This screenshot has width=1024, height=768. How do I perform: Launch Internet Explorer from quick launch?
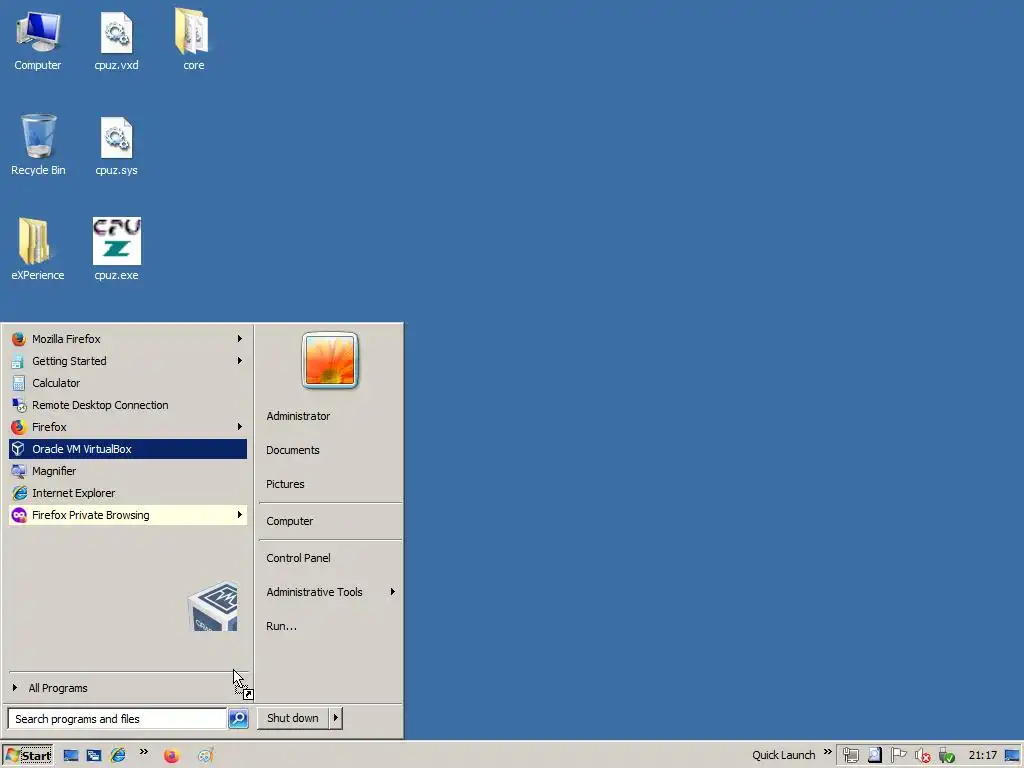(118, 756)
